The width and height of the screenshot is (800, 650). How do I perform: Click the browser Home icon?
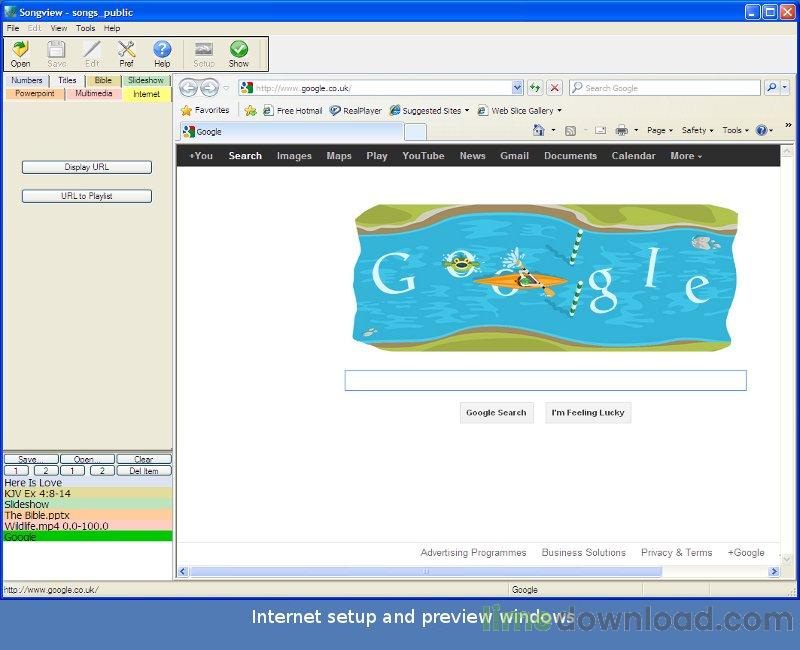click(x=539, y=130)
